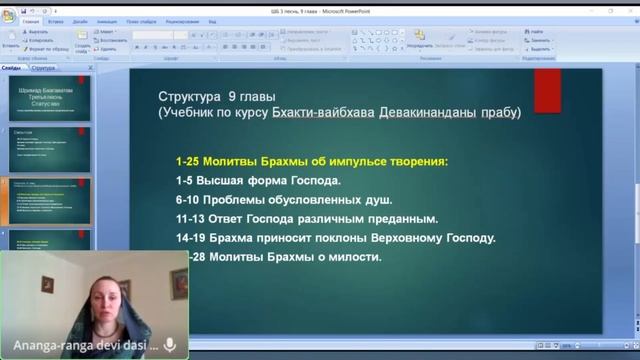Screen dimensions: 640x360
Task: Toggle strikethrough formatting
Action: (x=165, y=48)
